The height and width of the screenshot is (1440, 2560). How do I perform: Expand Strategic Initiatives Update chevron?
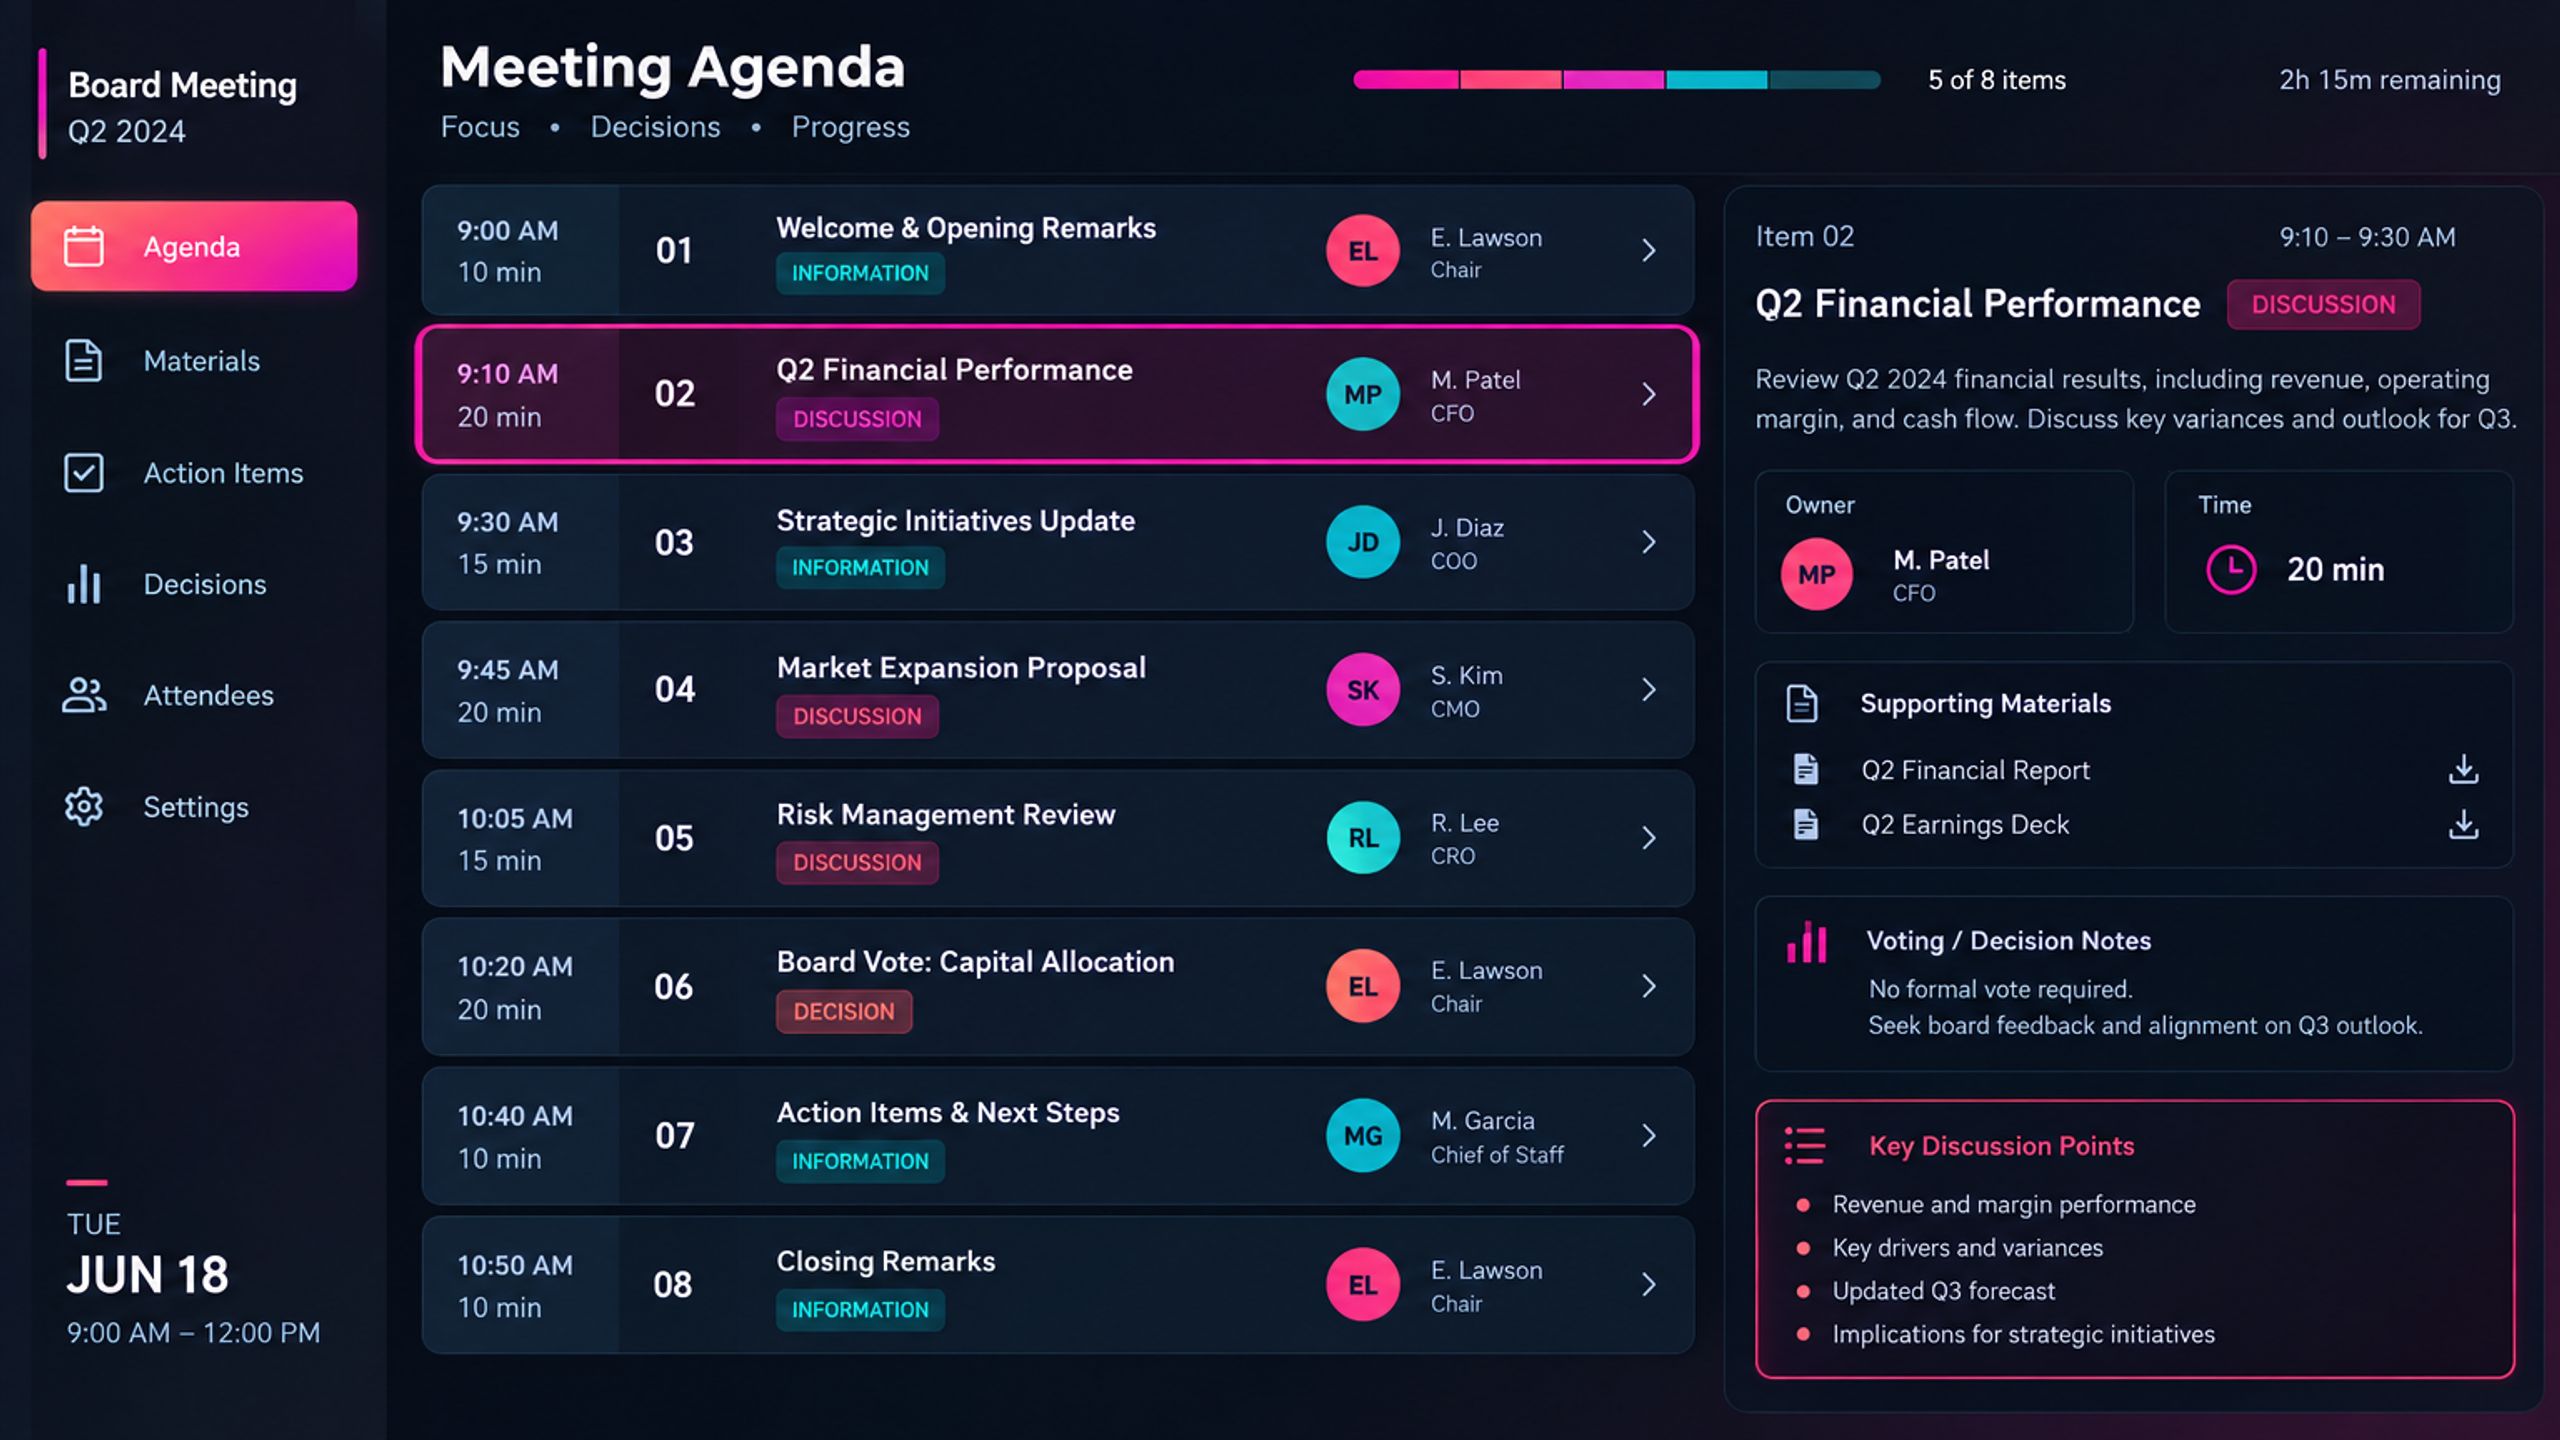click(x=1649, y=542)
